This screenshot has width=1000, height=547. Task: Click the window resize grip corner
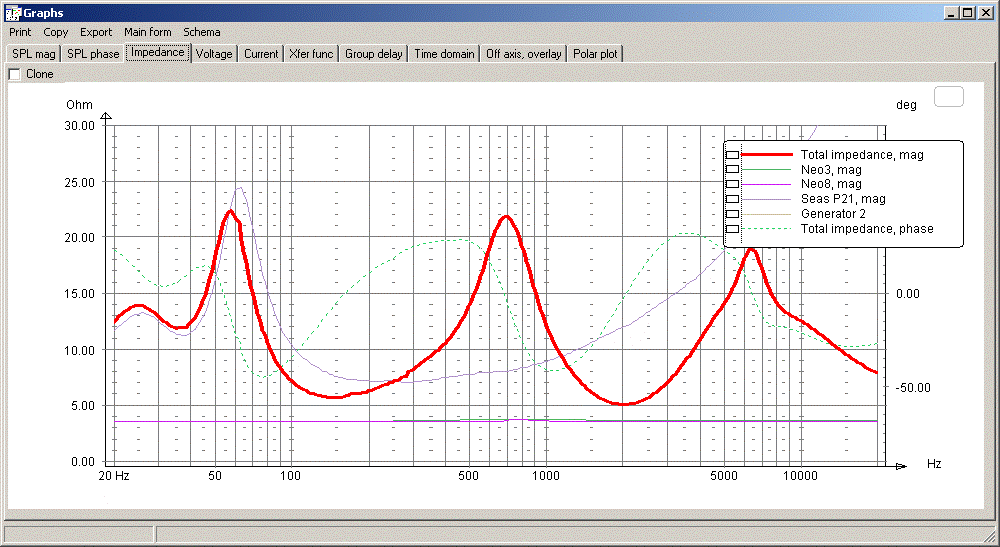click(988, 534)
